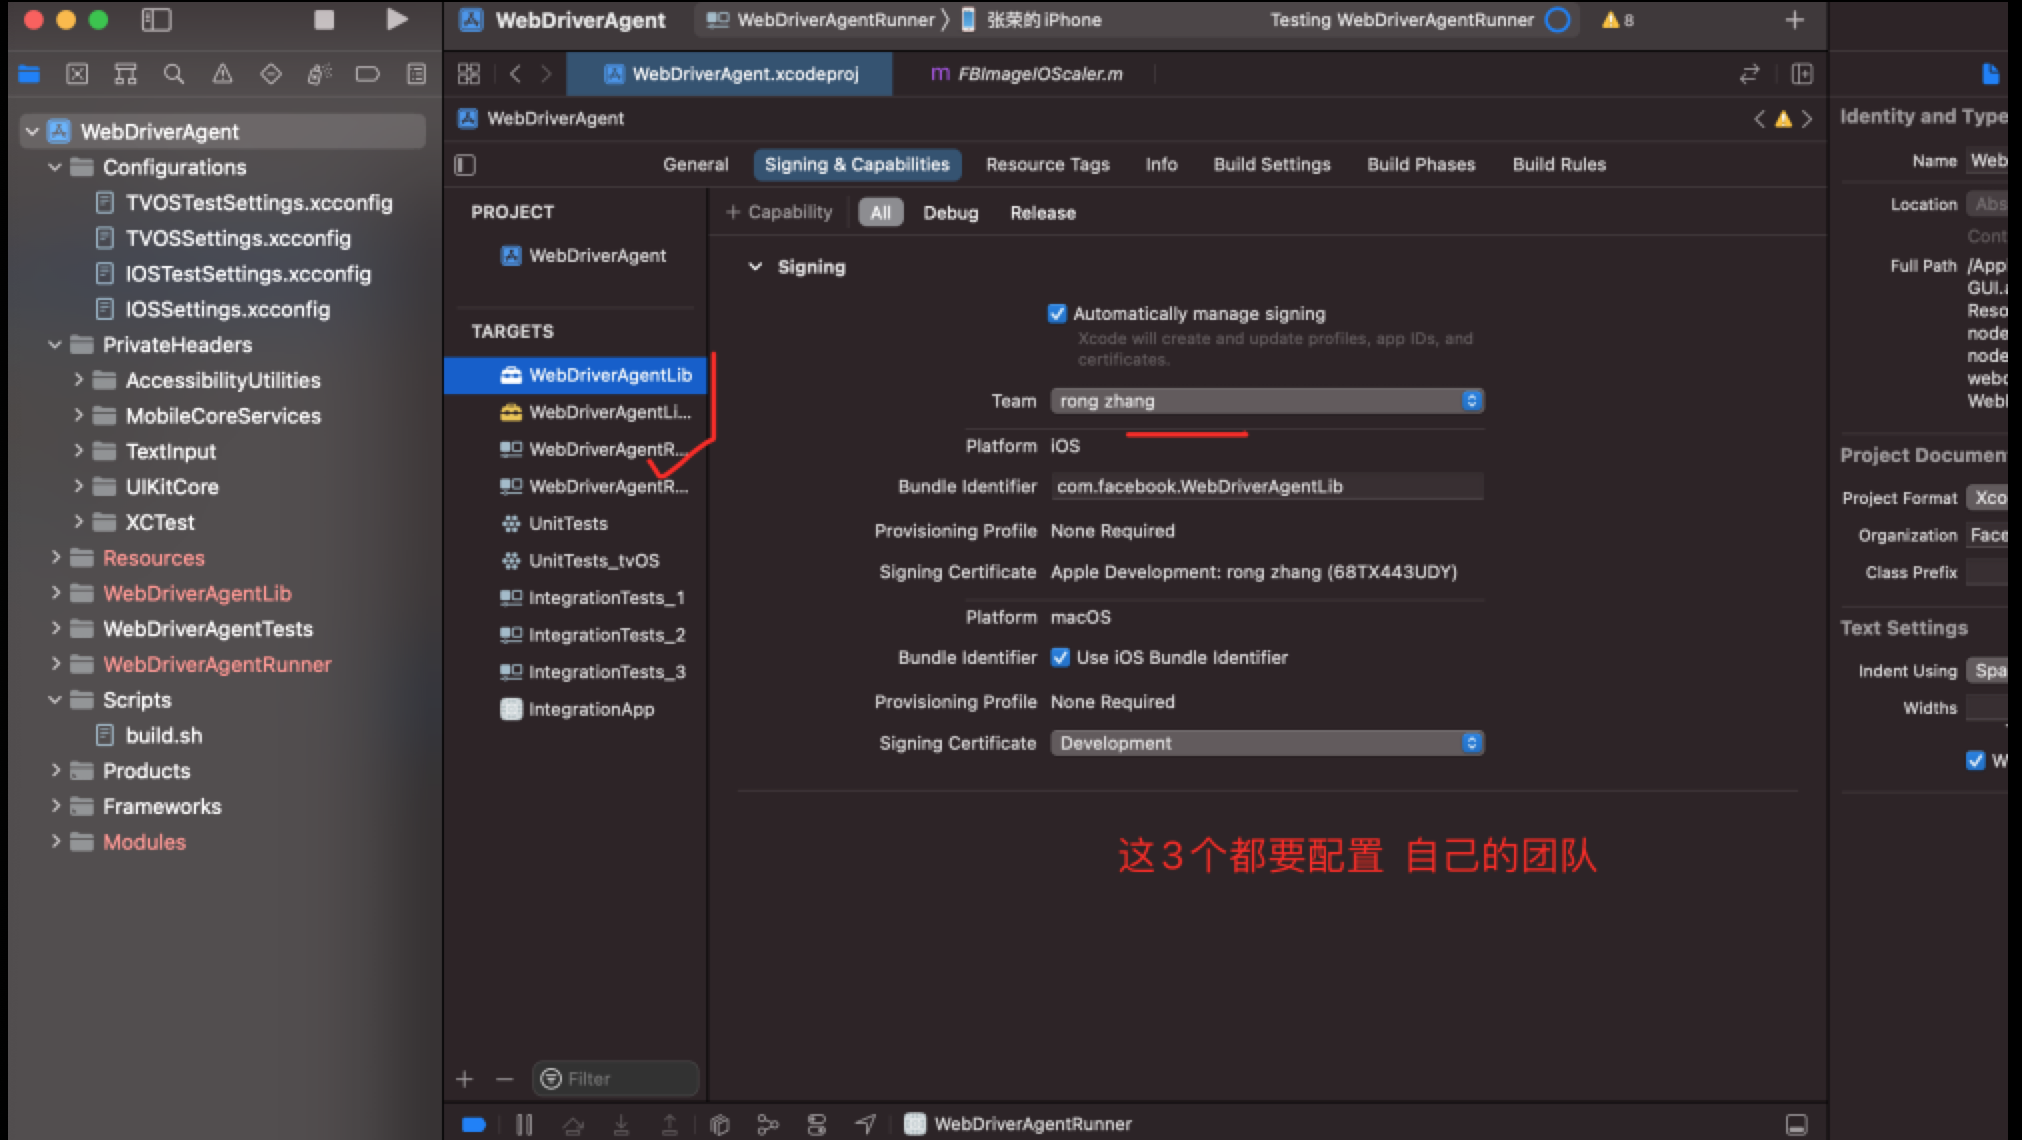Open the debug view hierarchy icon
Viewport: 2022px width, 1140px height.
click(719, 1125)
